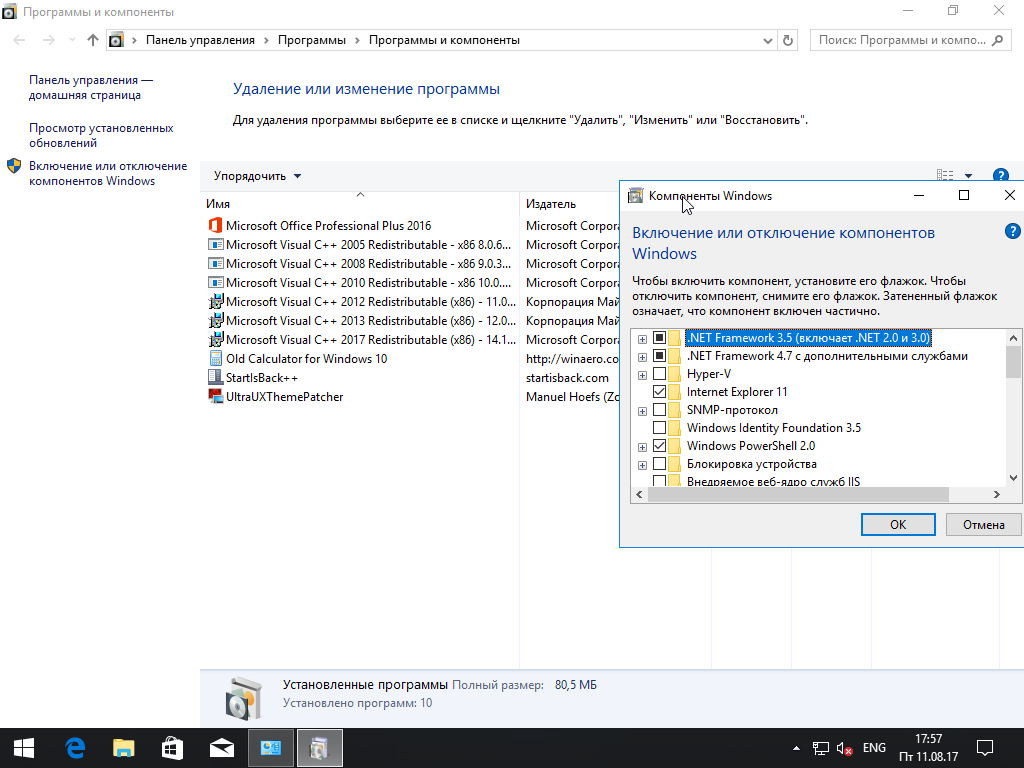The width and height of the screenshot is (1024, 768).
Task: Open the address bar history dropdown
Action: click(x=768, y=40)
